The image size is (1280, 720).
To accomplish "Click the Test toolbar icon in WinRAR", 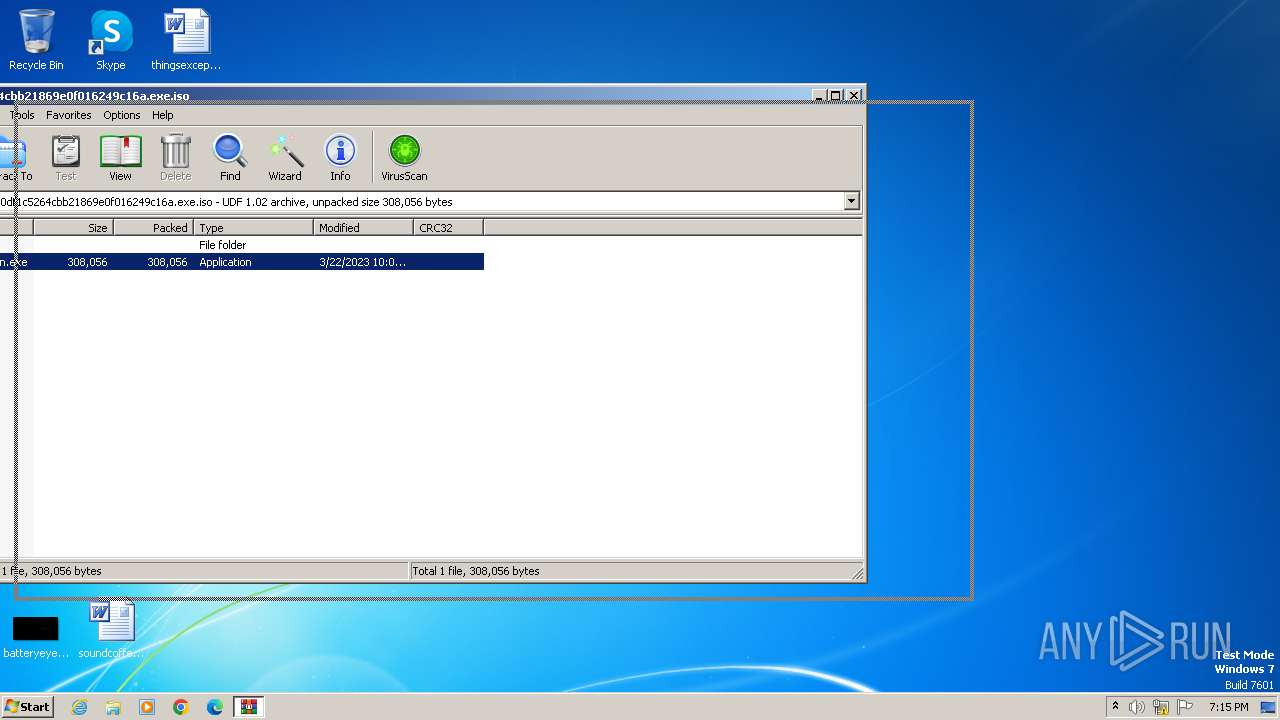I will [65, 158].
